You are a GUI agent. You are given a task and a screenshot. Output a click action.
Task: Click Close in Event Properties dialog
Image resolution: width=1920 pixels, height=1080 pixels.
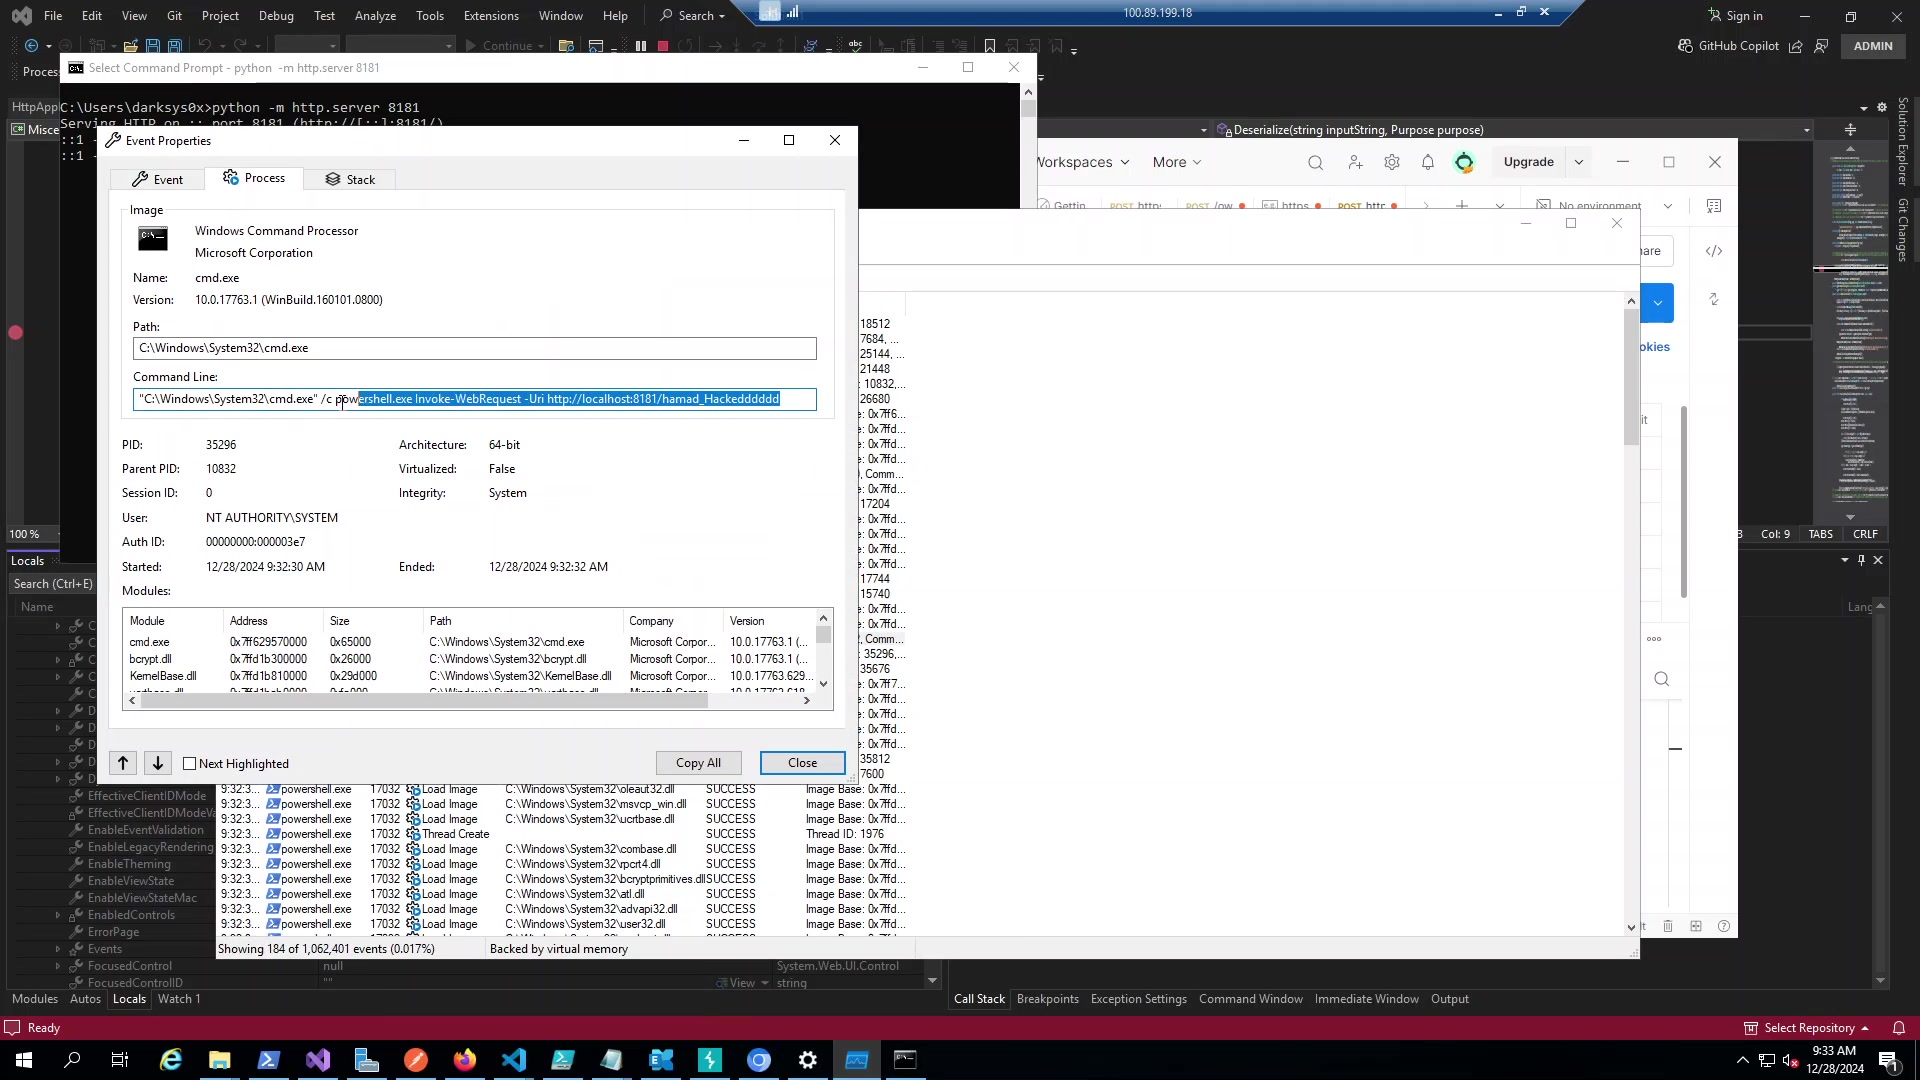(802, 763)
